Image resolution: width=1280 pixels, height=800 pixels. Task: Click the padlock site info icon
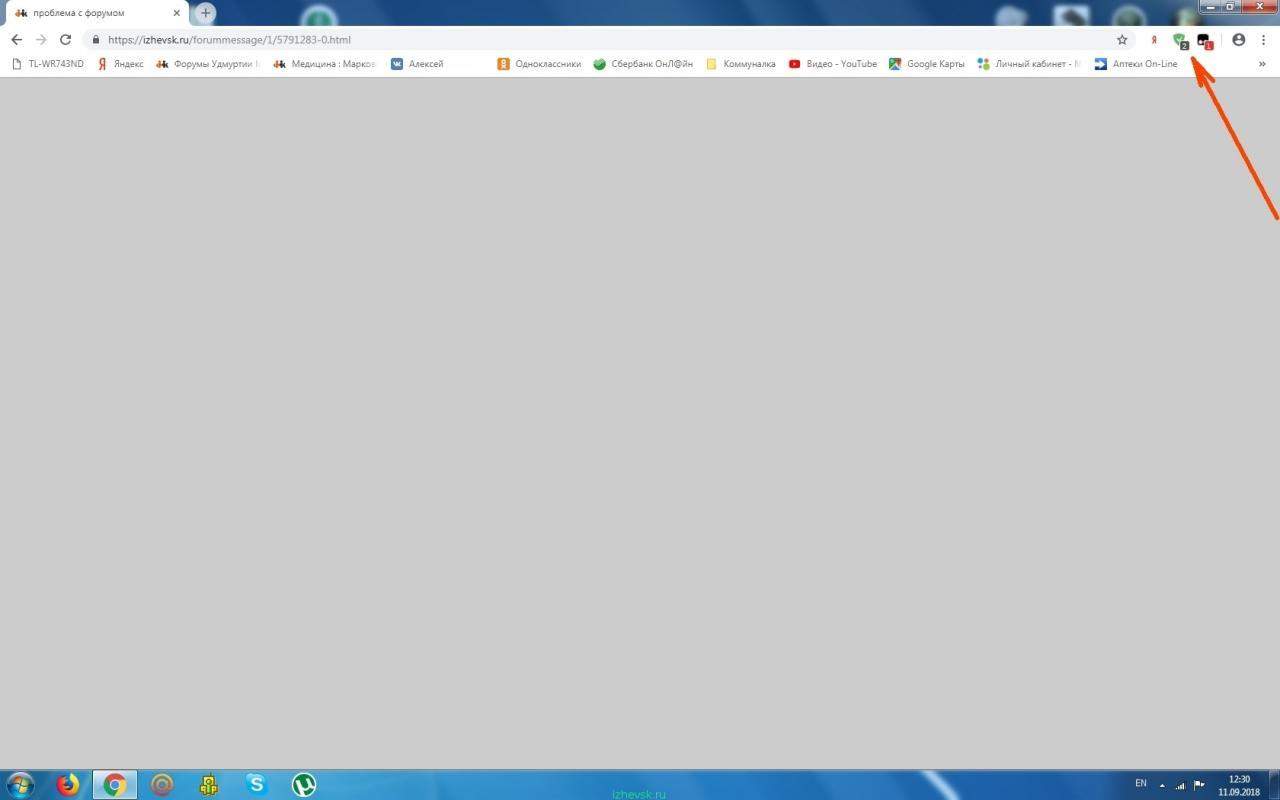pyautogui.click(x=96, y=40)
